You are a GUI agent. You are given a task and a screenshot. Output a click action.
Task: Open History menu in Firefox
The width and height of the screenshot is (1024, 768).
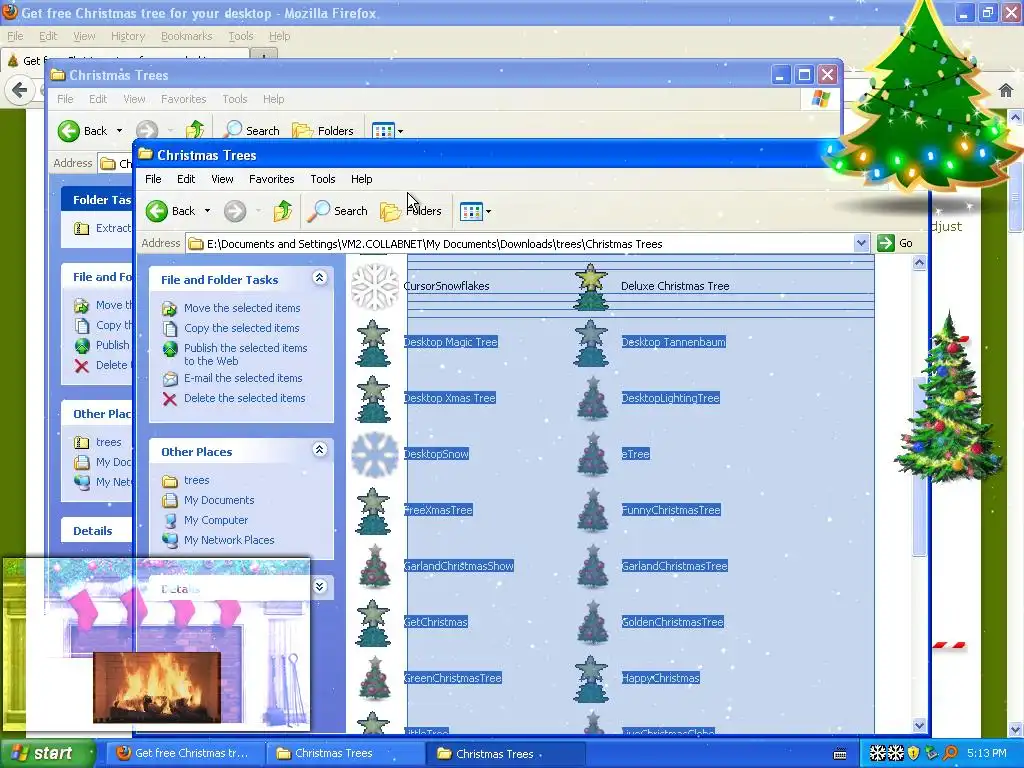(127, 36)
